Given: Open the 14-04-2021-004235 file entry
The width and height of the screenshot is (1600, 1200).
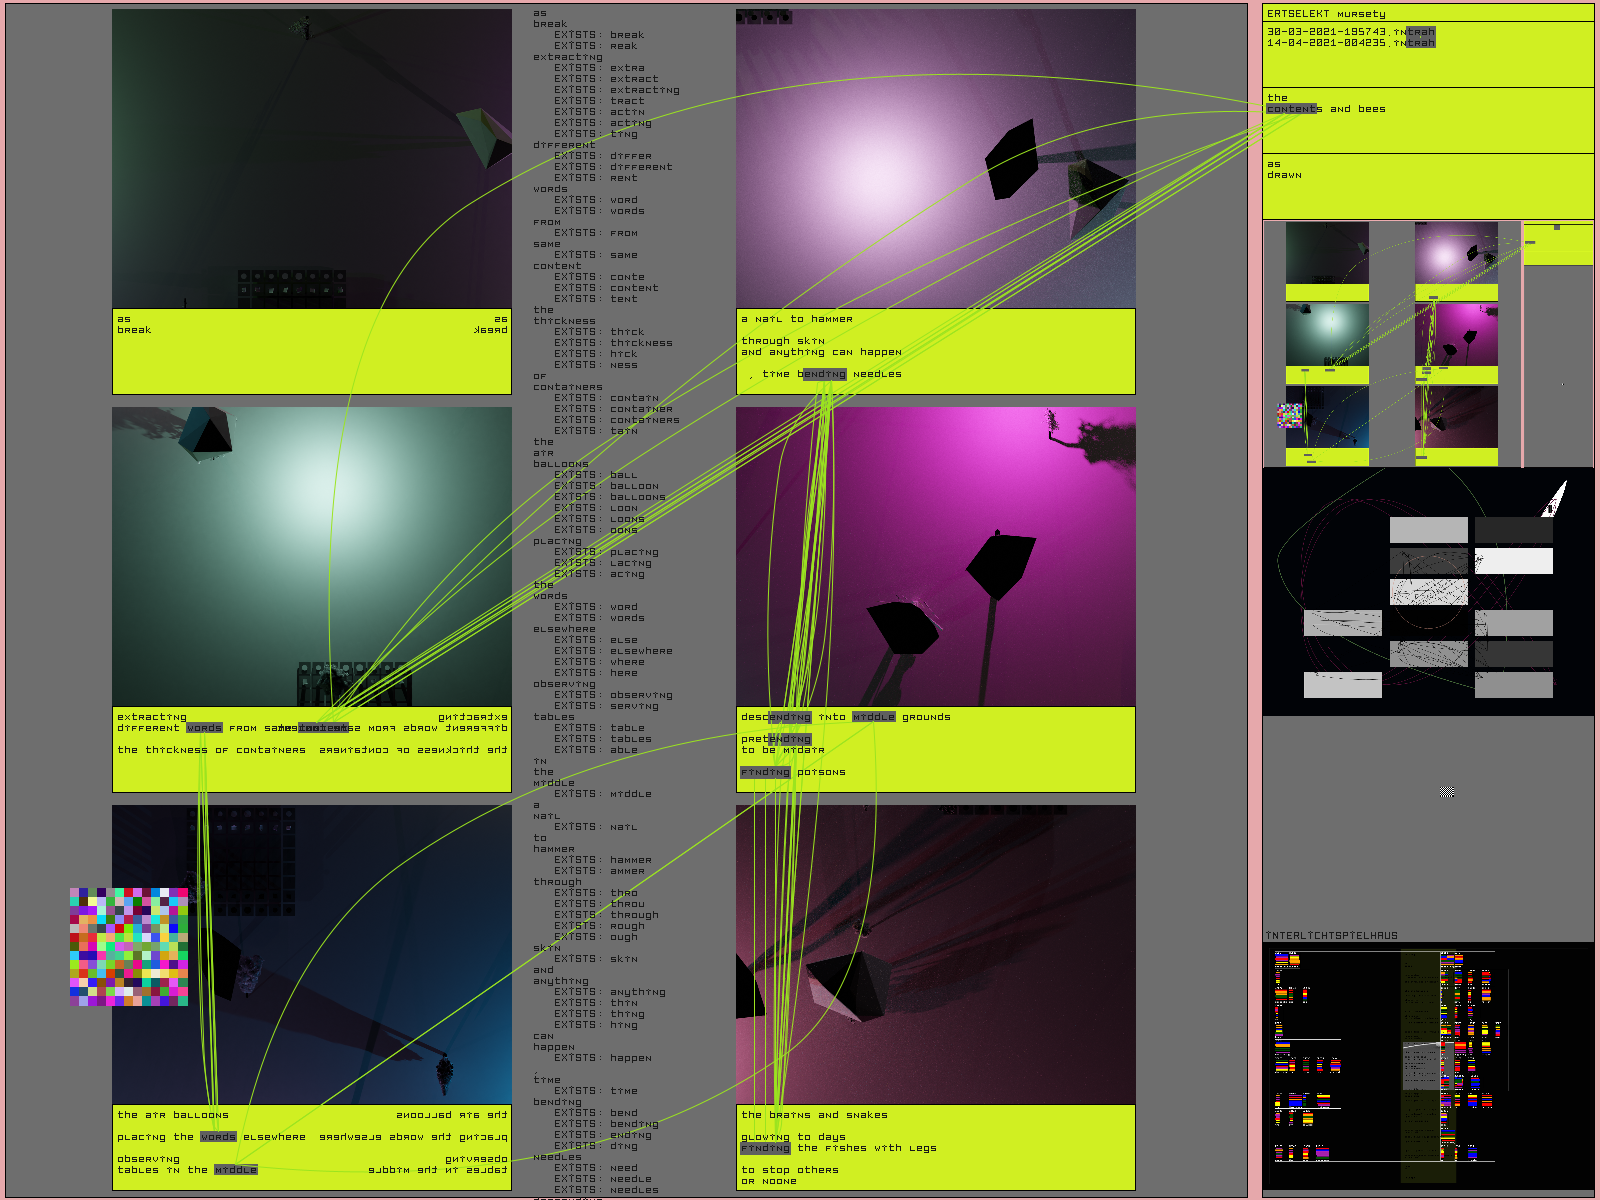Looking at the screenshot, I should pos(1350,43).
